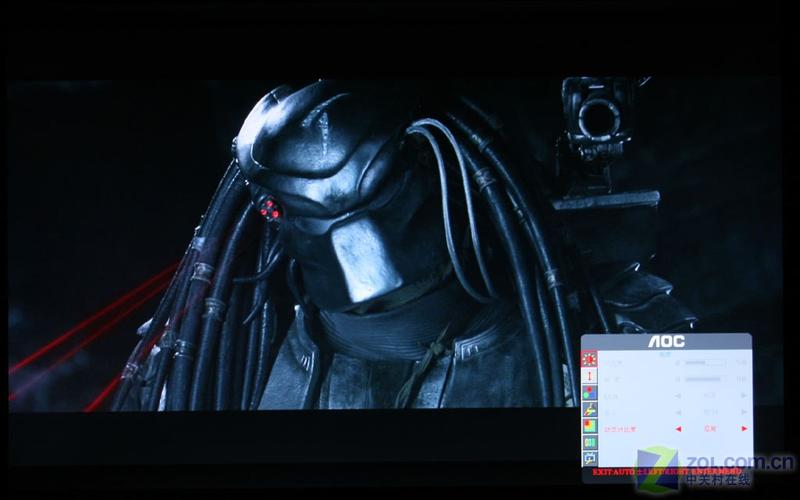The width and height of the screenshot is (800, 500).
Task: Select the red highlighted setting label
Action: pos(620,429)
